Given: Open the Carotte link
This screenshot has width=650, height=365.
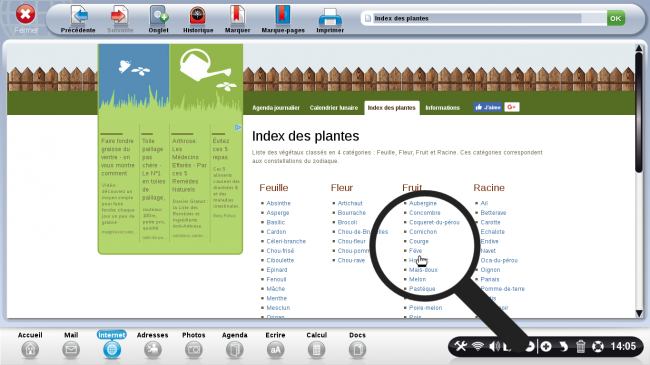Looking at the screenshot, I should coord(490,222).
